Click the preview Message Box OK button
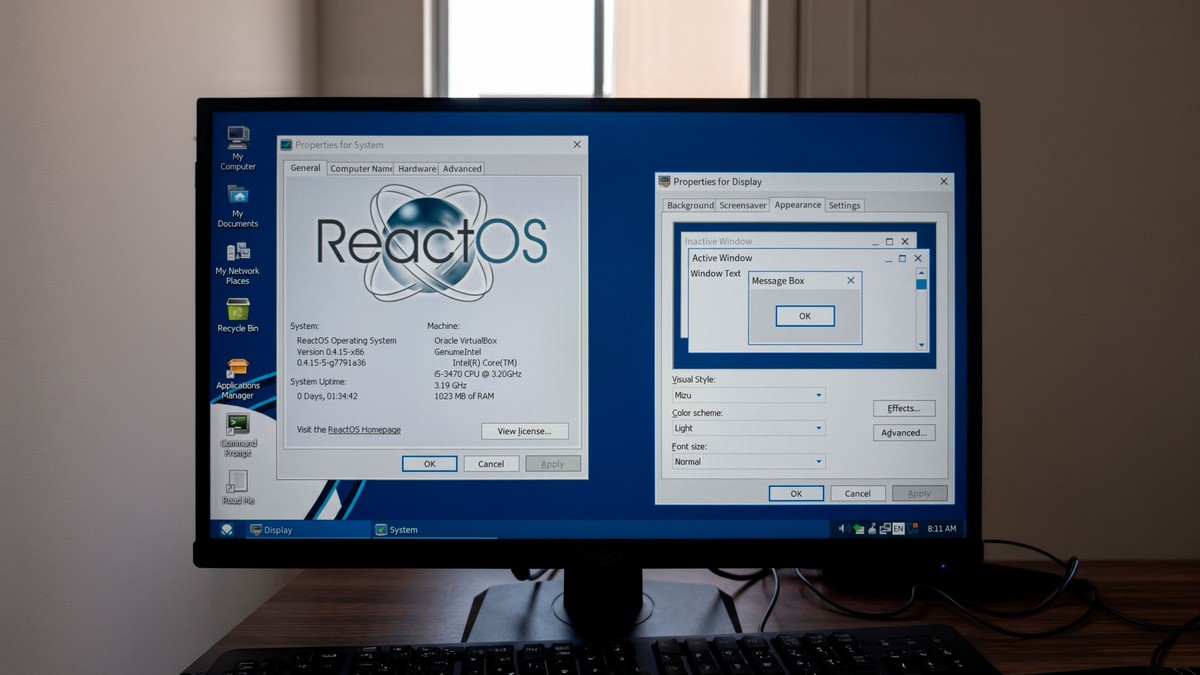Viewport: 1200px width, 675px height. tap(805, 316)
